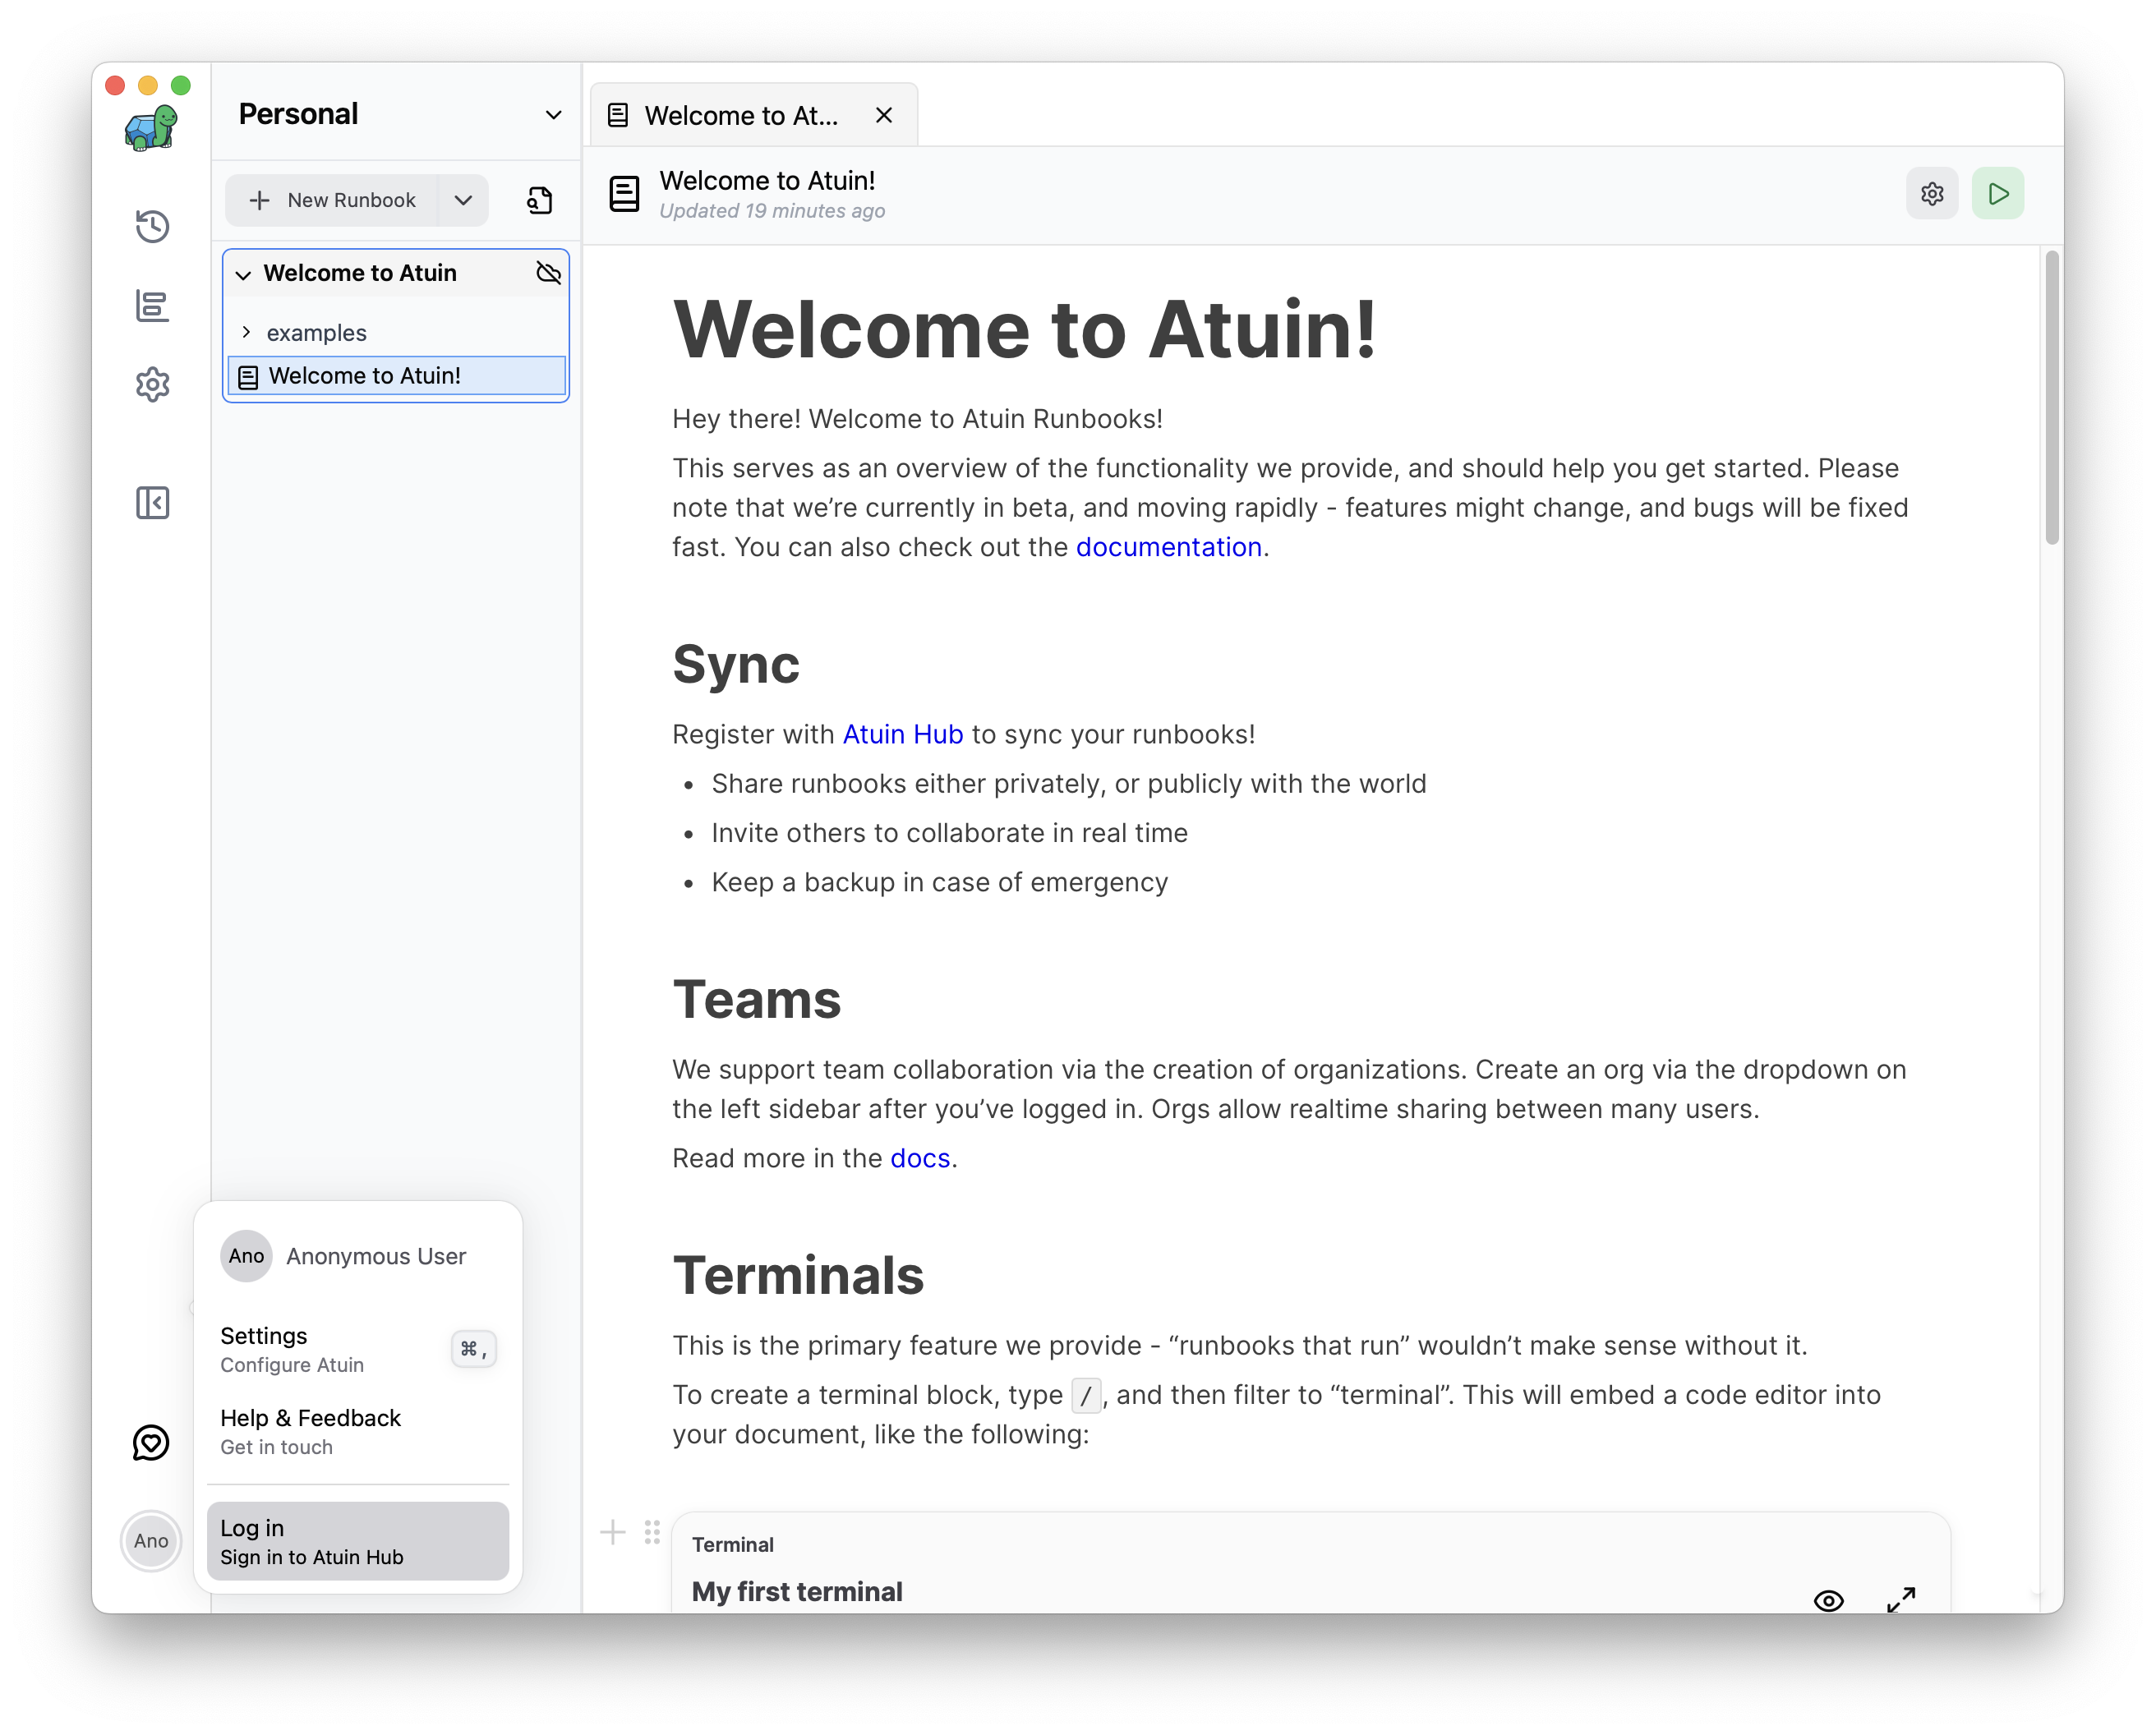Click the import runbook file icon
Image resolution: width=2156 pixels, height=1735 pixels.
pyautogui.click(x=539, y=200)
